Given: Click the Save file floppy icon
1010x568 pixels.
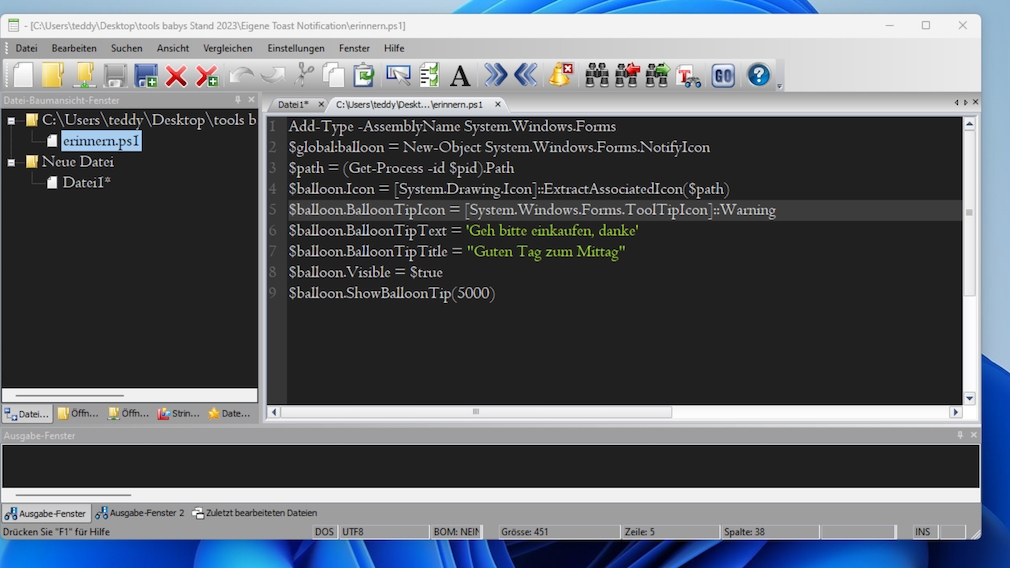Looking at the screenshot, I should pos(115,75).
